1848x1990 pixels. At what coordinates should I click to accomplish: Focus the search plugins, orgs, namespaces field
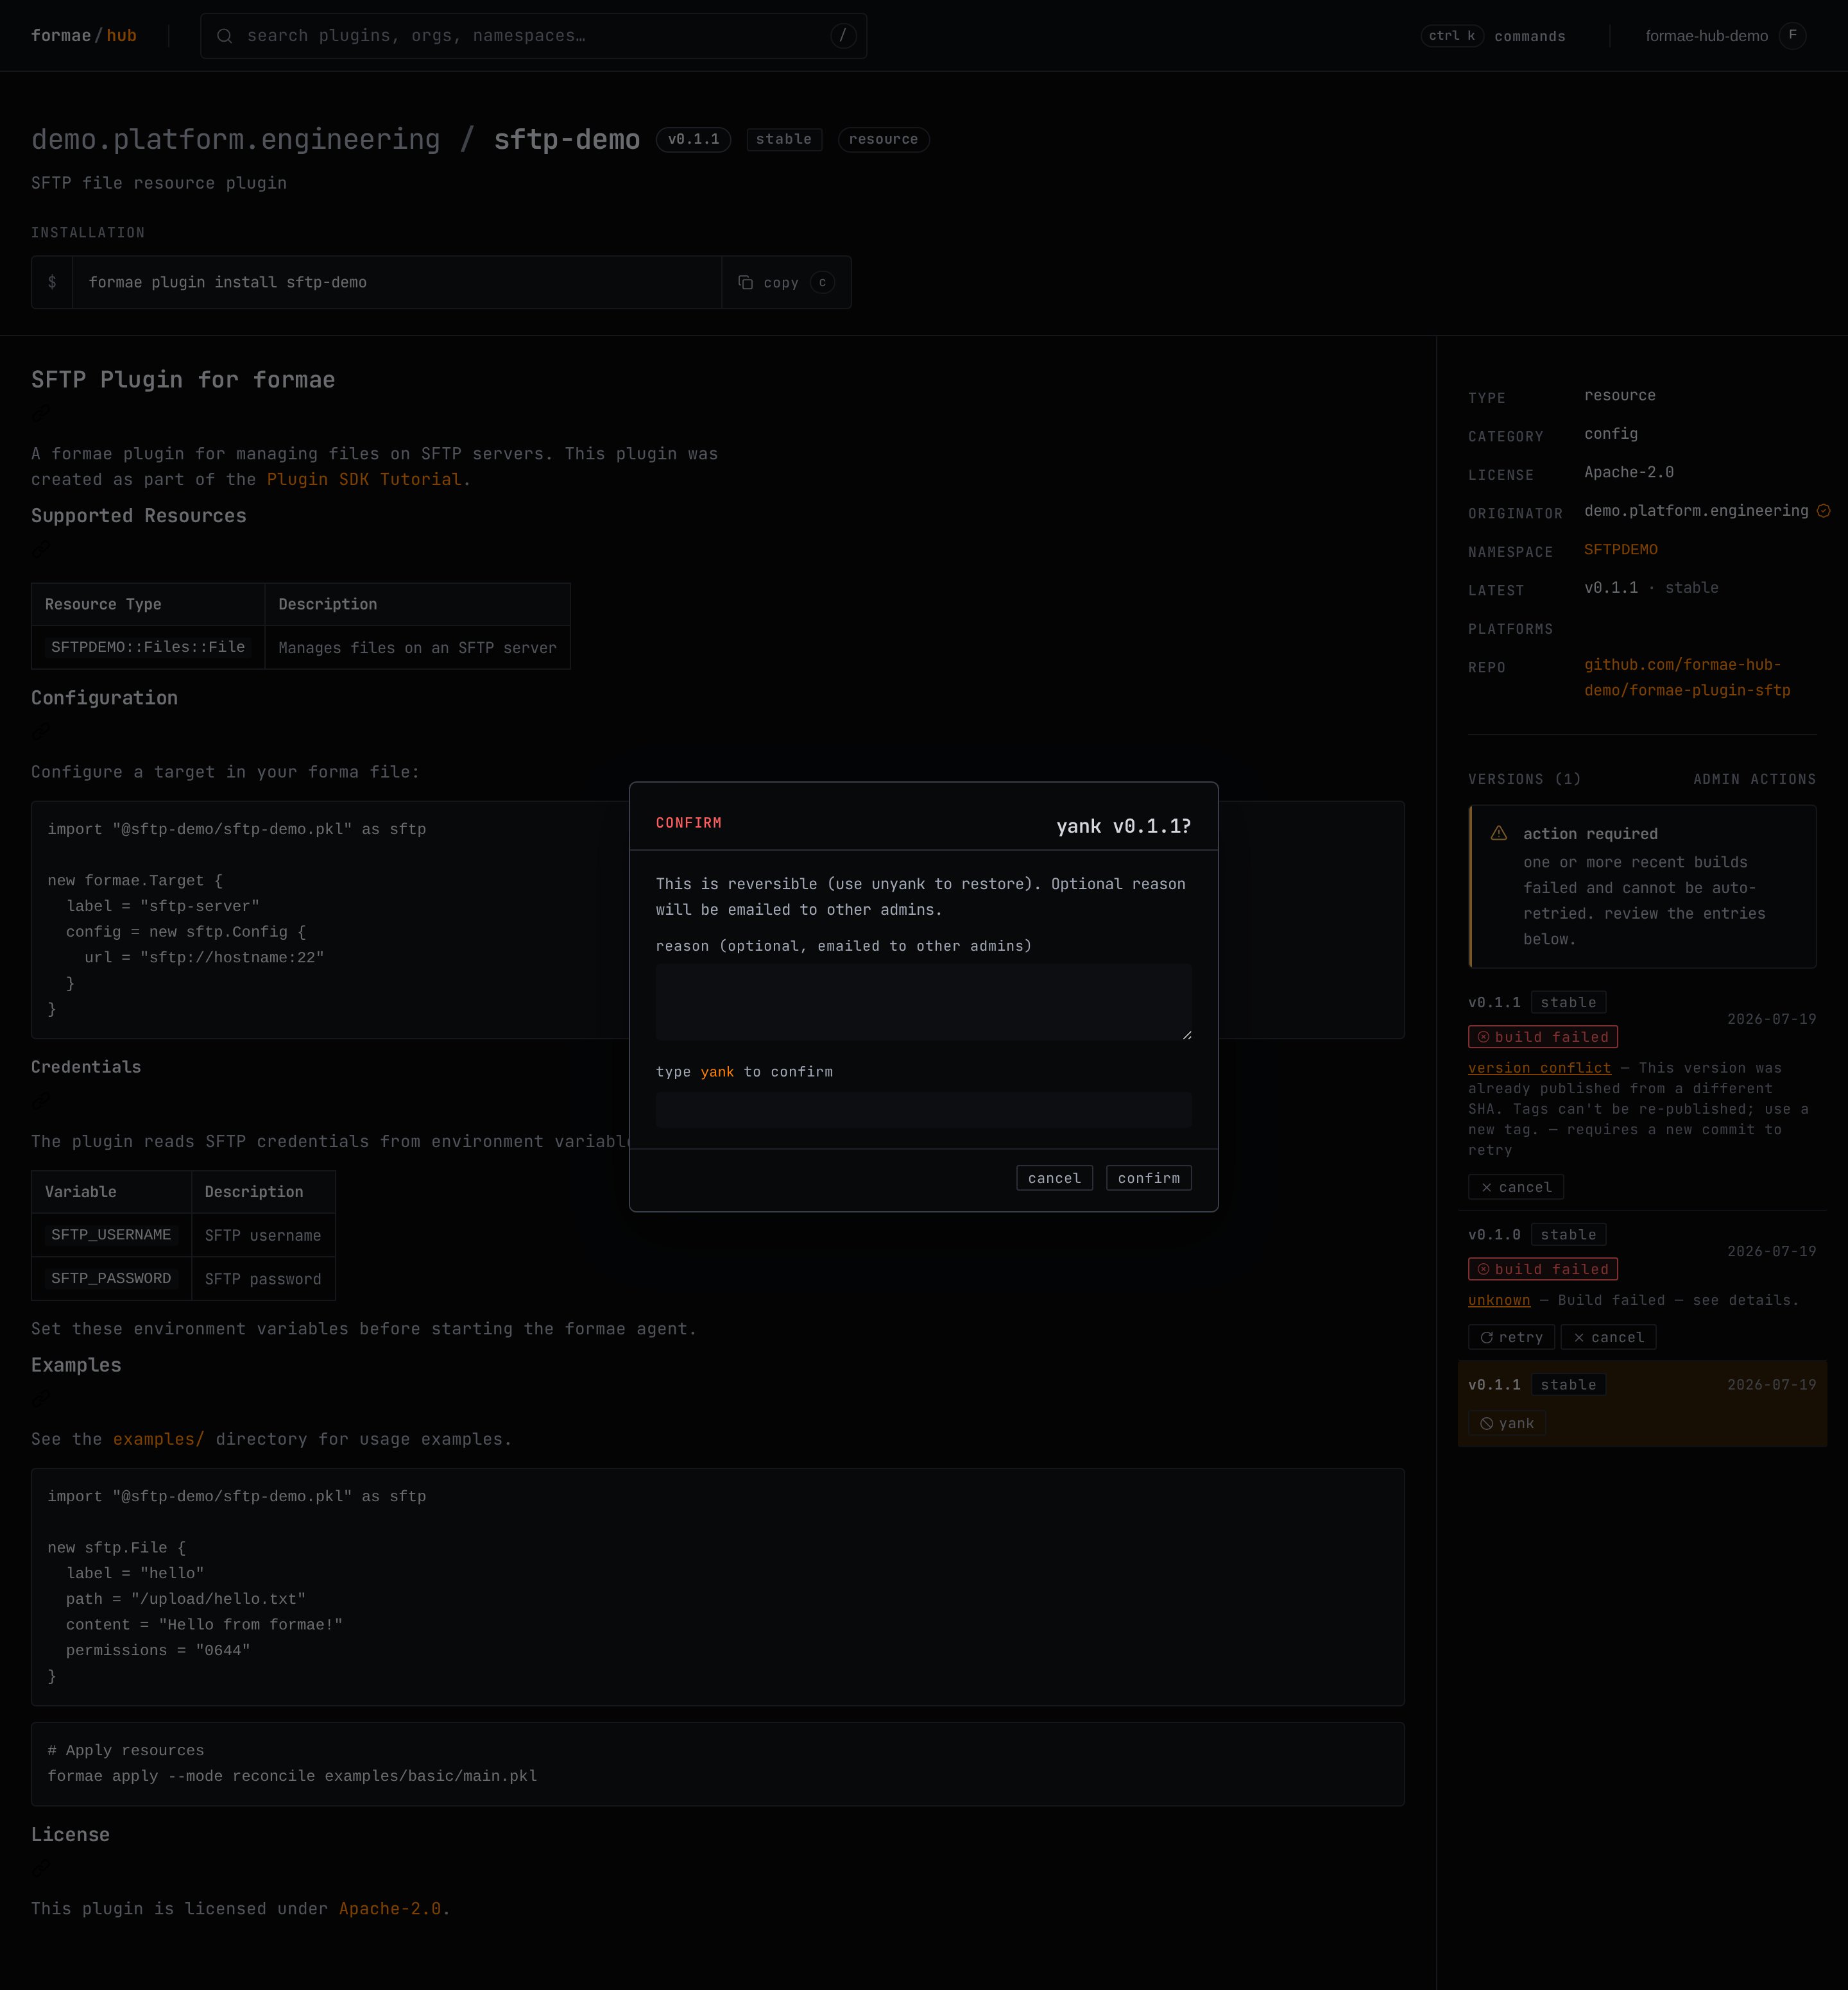[x=533, y=36]
